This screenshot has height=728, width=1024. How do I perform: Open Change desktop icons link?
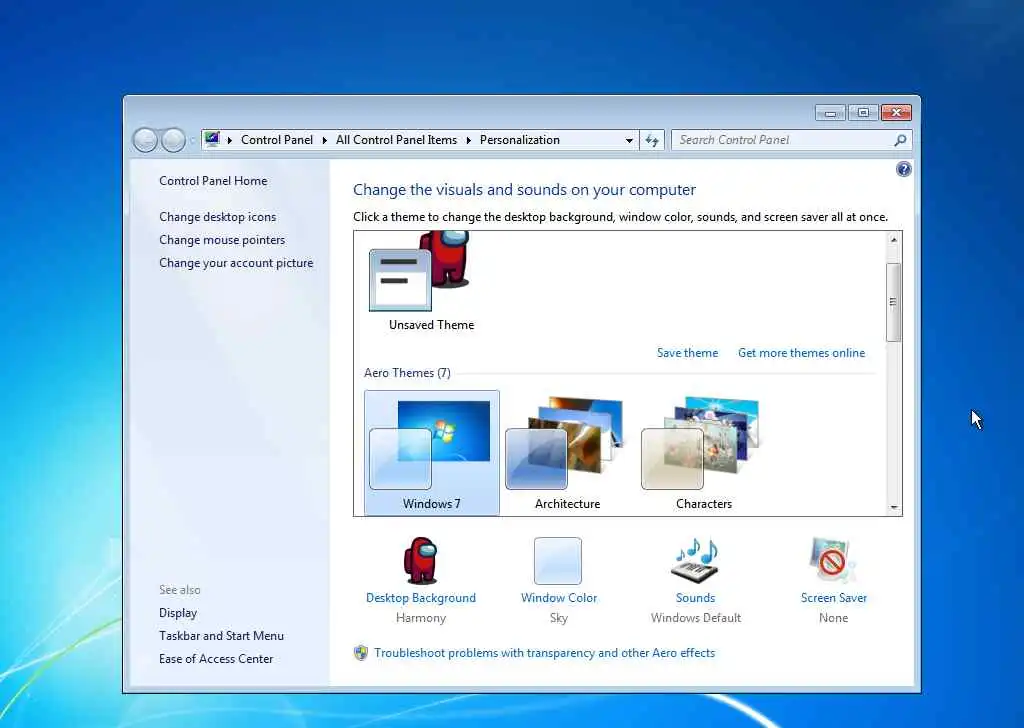[217, 217]
